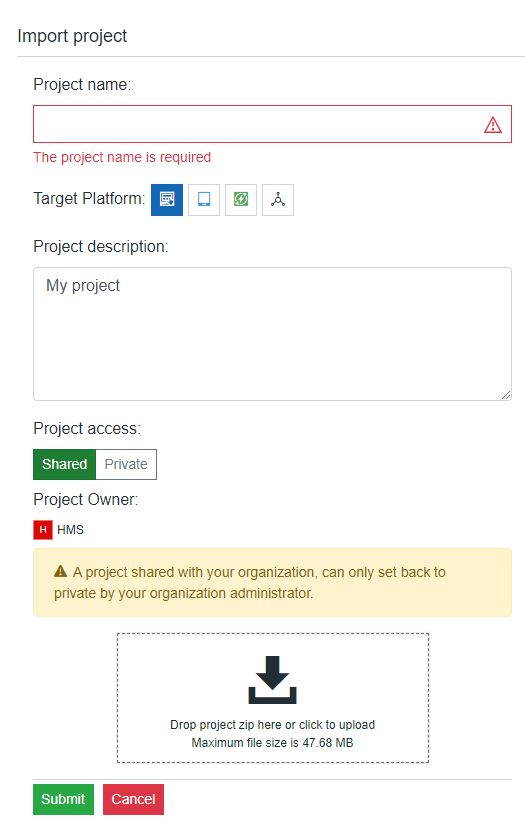Select the web application target platform icon
The height and width of the screenshot is (822, 525).
coord(167,200)
